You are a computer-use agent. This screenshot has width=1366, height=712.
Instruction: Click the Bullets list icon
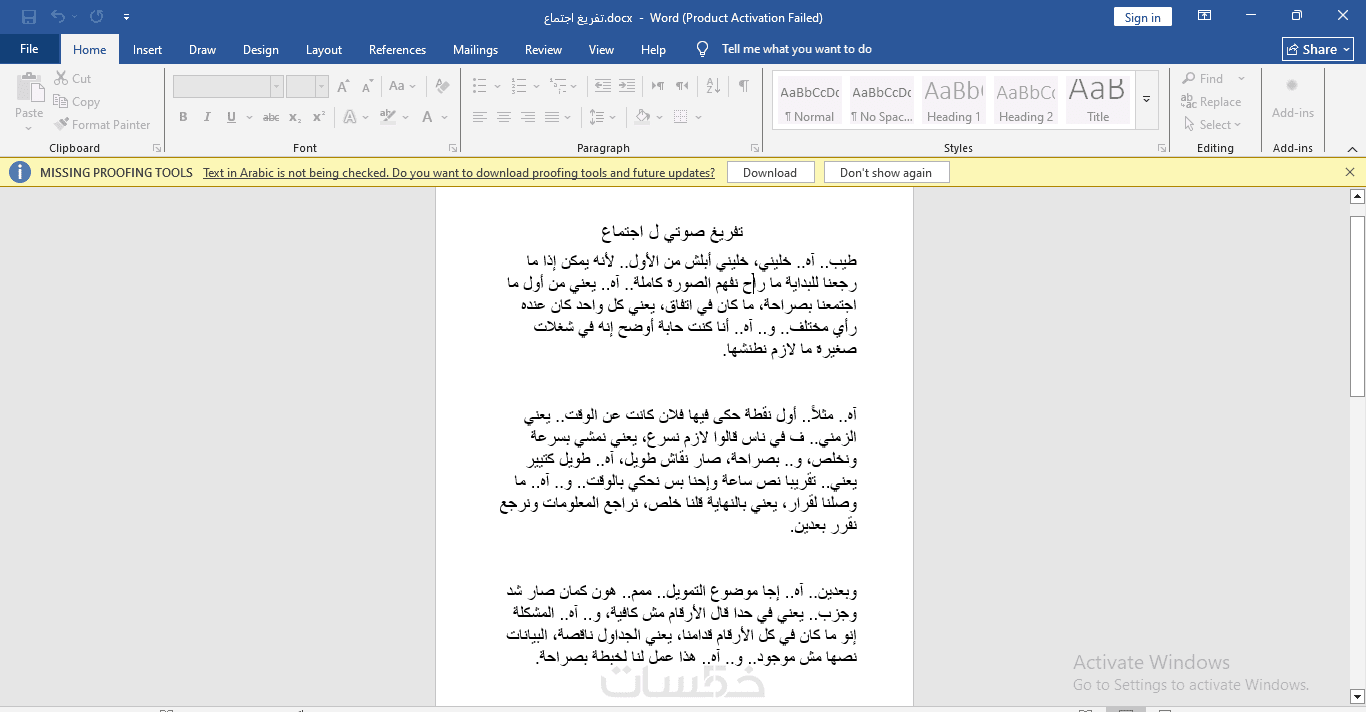point(480,86)
